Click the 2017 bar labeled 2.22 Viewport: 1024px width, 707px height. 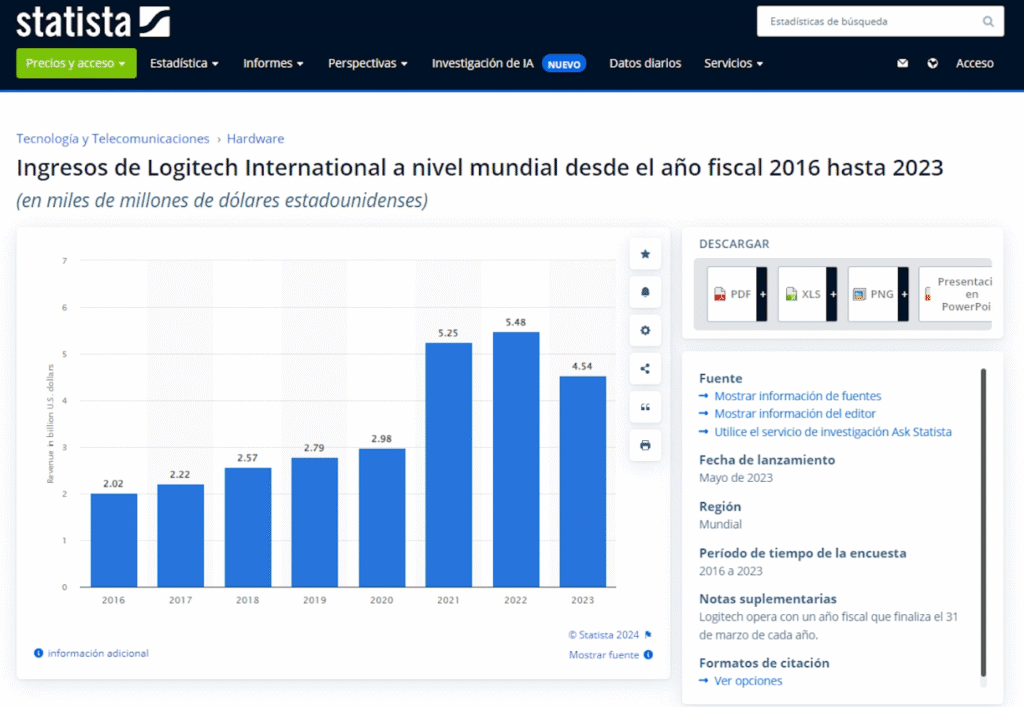point(180,535)
